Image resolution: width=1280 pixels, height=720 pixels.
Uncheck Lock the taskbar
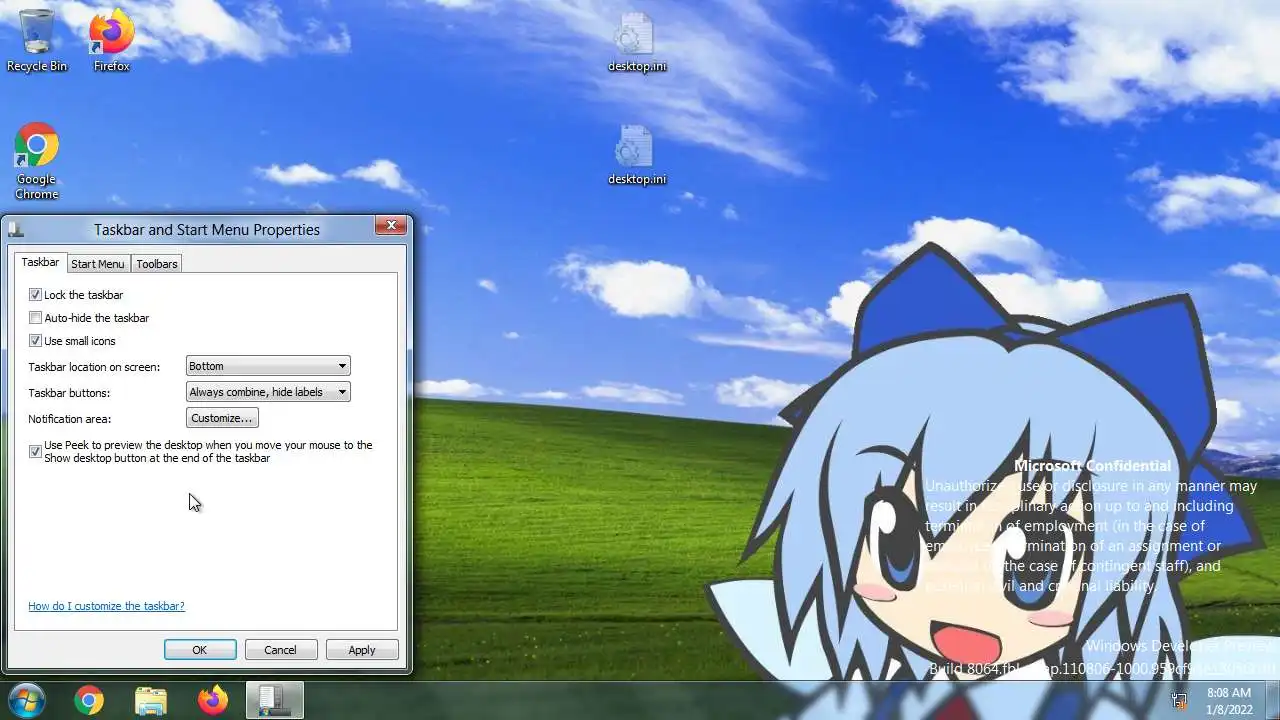coord(36,295)
